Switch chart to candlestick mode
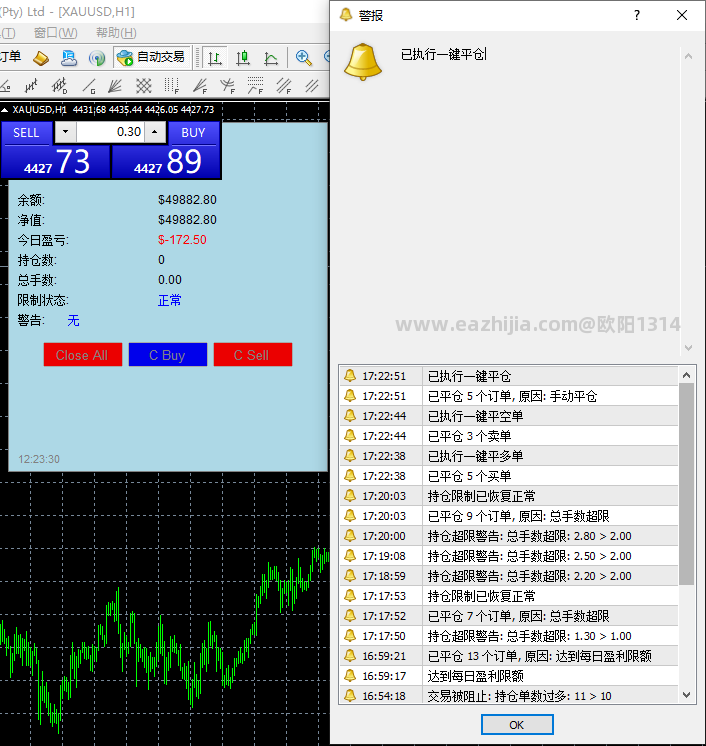The image size is (706, 746). click(x=243, y=58)
